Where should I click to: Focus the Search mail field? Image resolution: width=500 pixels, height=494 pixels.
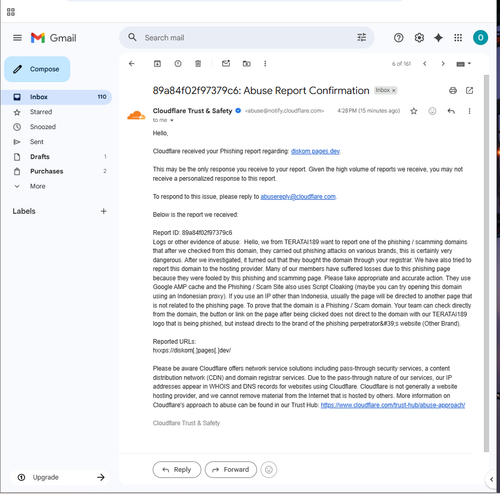(x=247, y=38)
